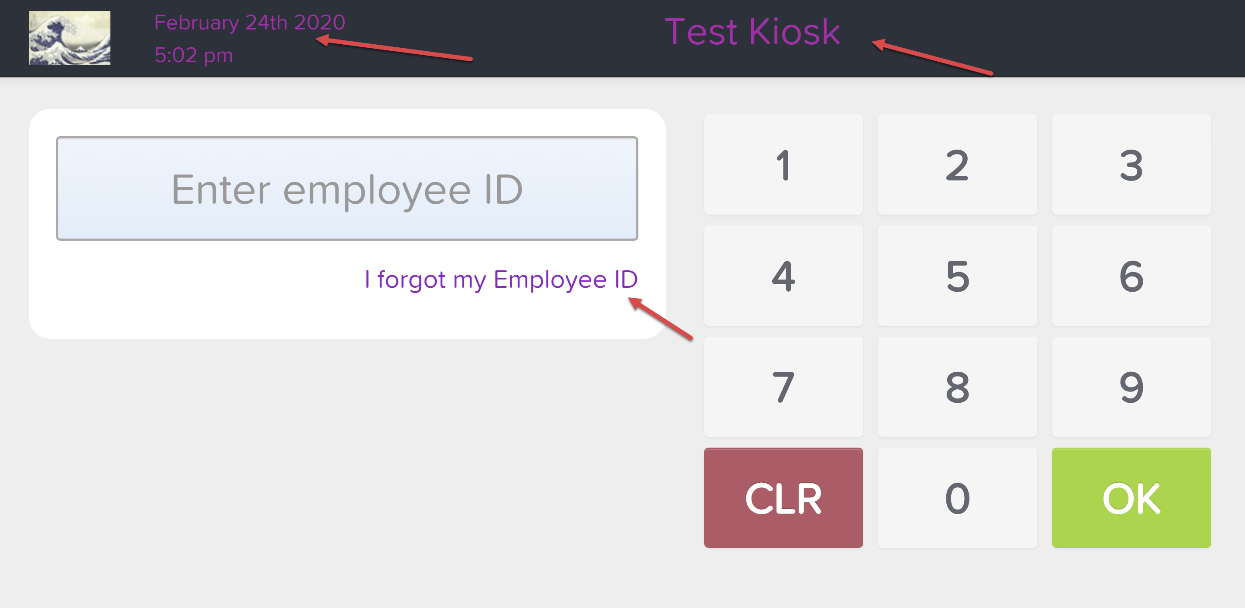Image resolution: width=1245 pixels, height=608 pixels.
Task: Tap keypad digit 8
Action: click(x=957, y=387)
